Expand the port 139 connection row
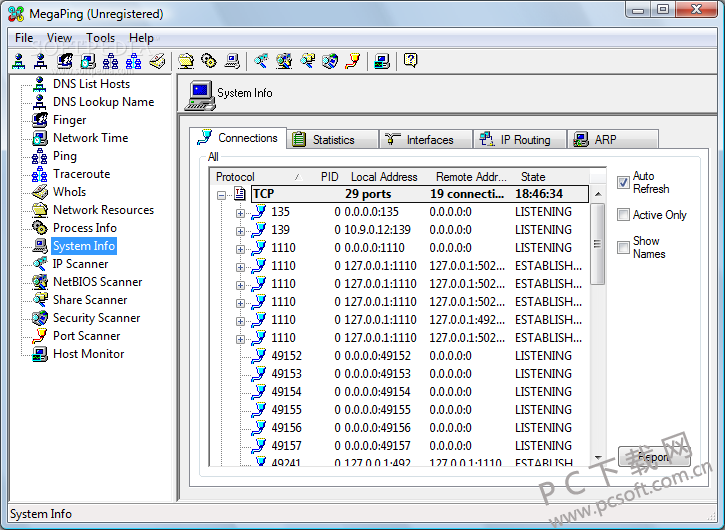 tap(240, 231)
